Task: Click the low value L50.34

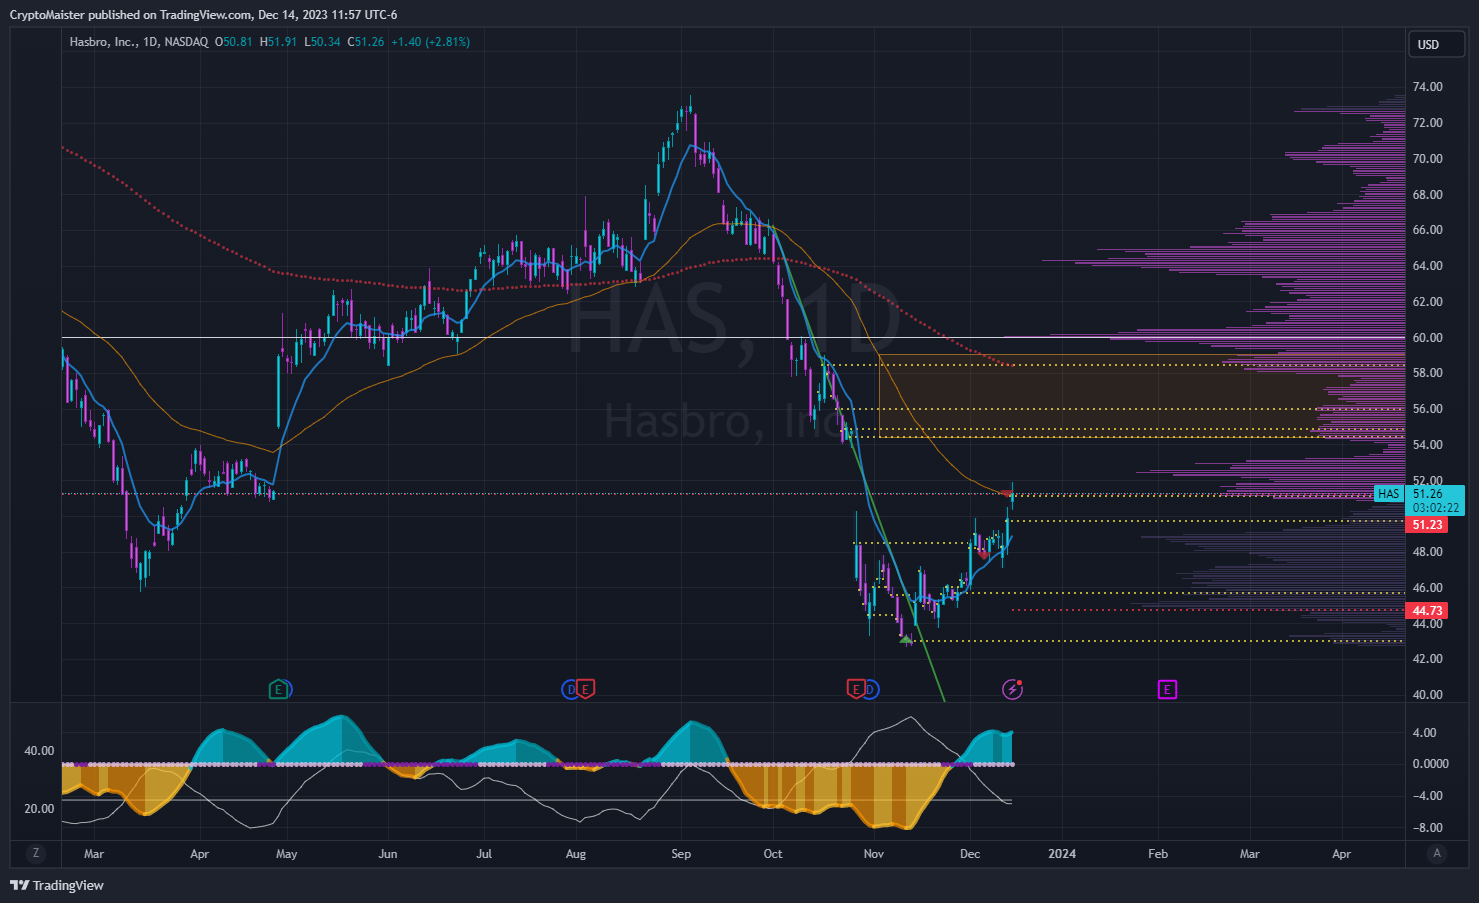Action: (322, 42)
